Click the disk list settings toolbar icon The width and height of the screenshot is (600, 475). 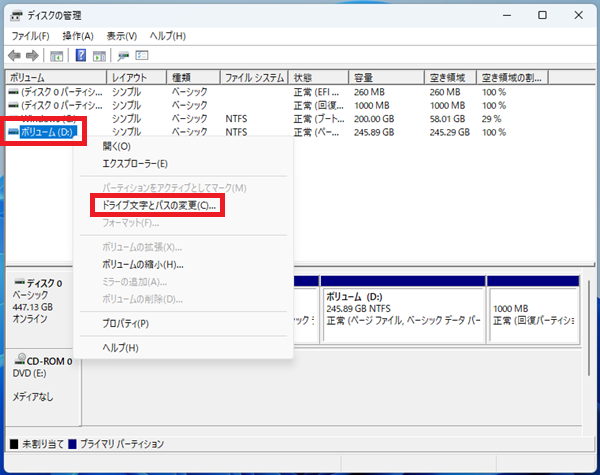pos(142,56)
